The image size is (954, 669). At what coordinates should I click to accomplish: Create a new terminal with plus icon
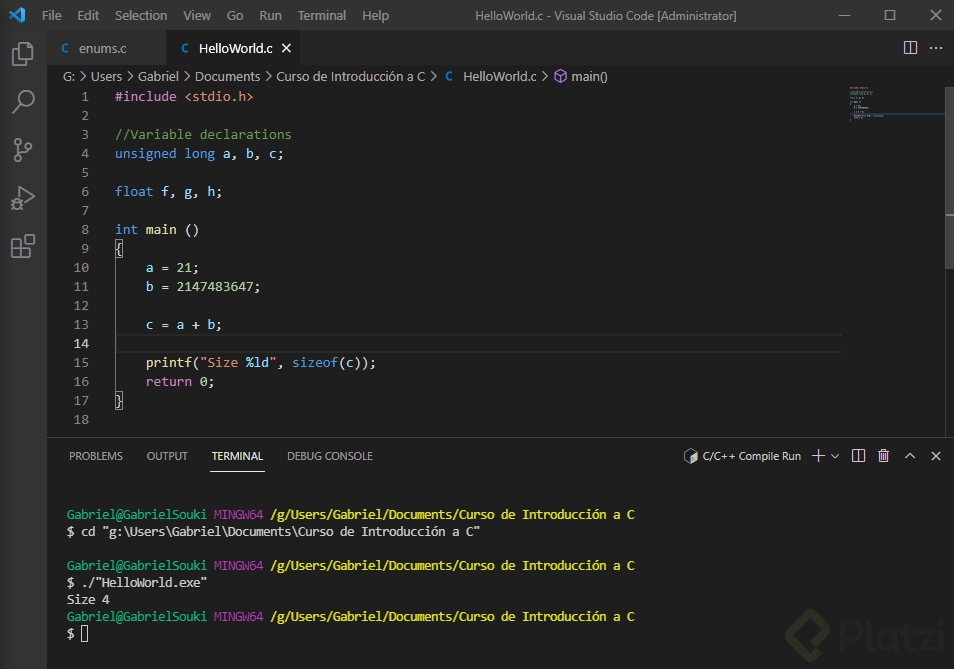(818, 456)
